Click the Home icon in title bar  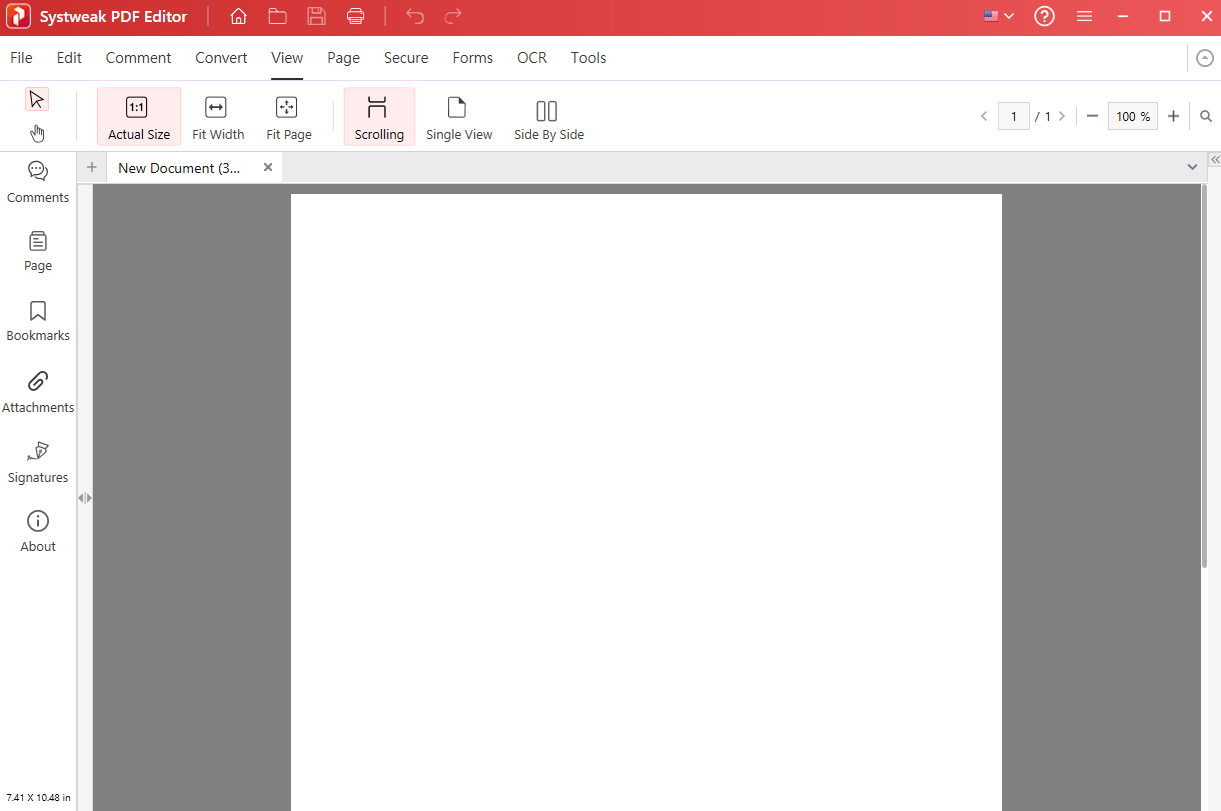(x=238, y=17)
